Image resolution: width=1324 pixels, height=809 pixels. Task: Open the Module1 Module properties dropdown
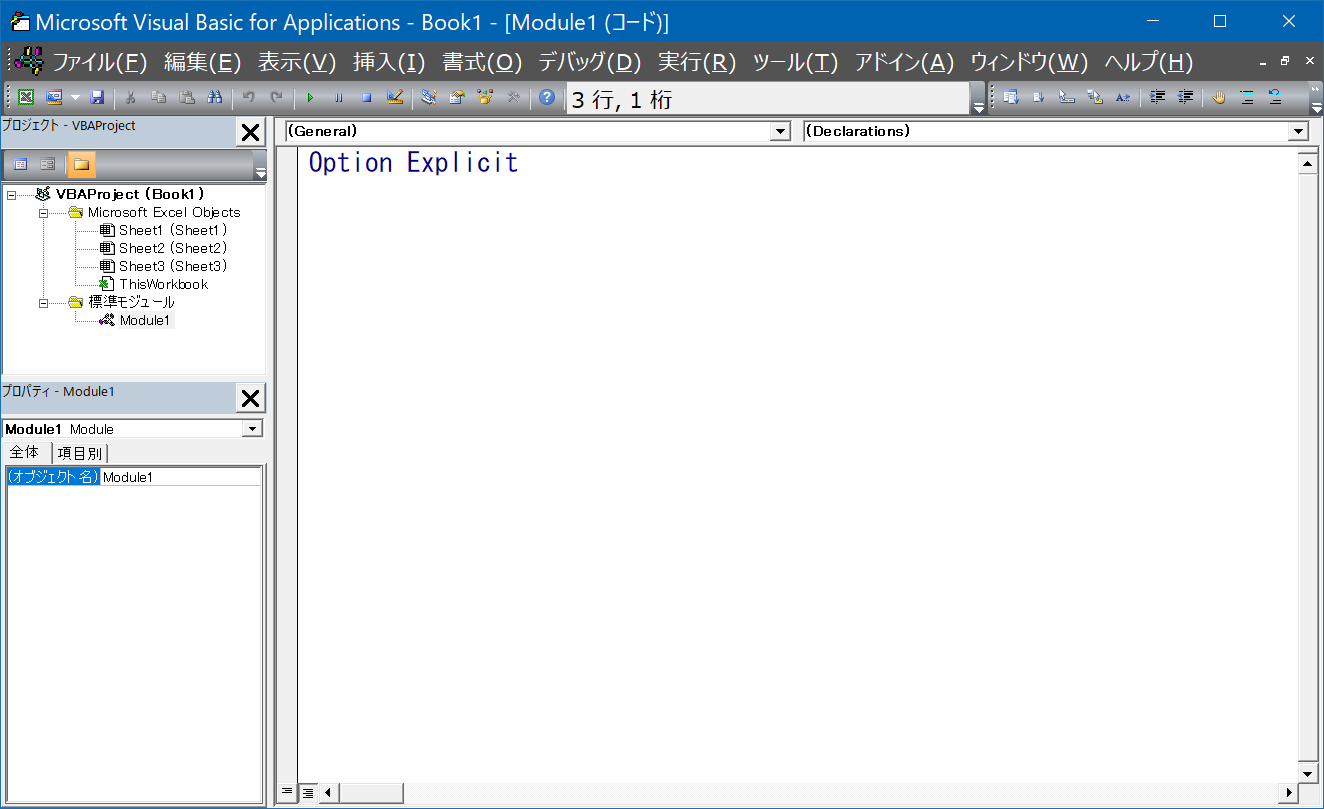click(x=253, y=428)
